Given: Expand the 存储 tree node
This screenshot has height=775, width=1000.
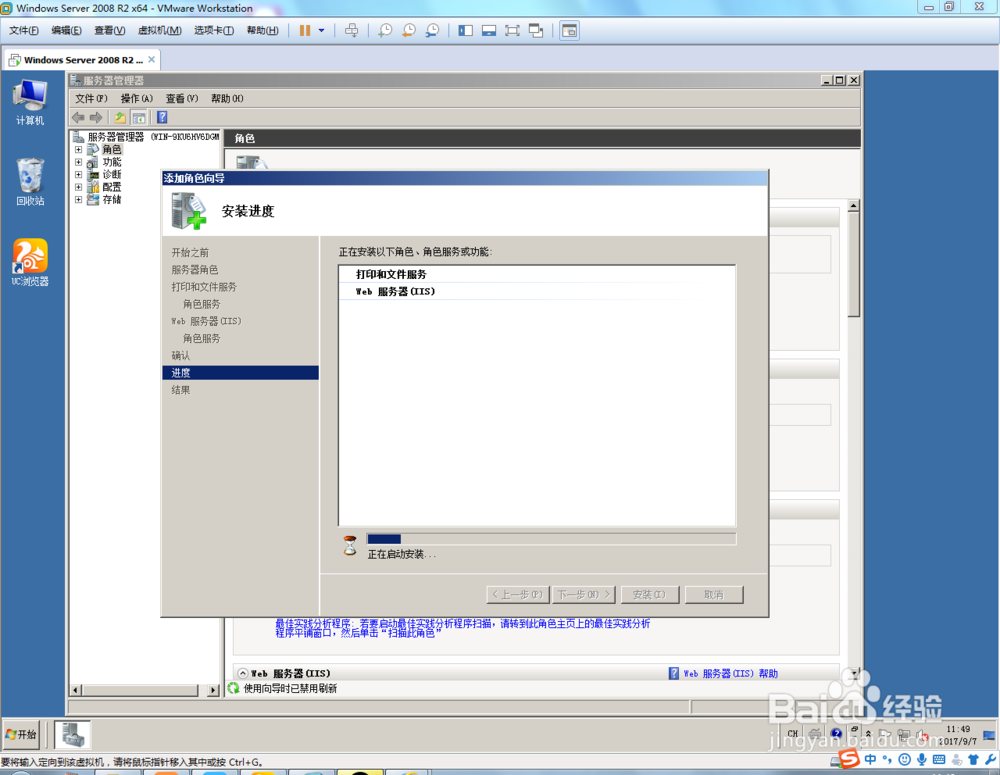Looking at the screenshot, I should [78, 200].
